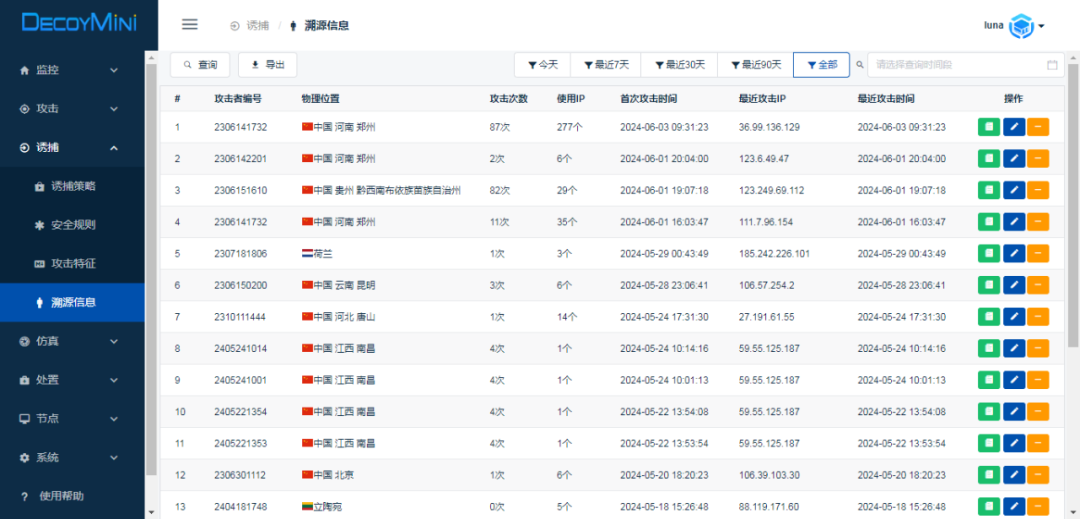Screen dimensions: 1080x519
Task: Select 溯源信息 in the sidebar
Action: coord(72,302)
